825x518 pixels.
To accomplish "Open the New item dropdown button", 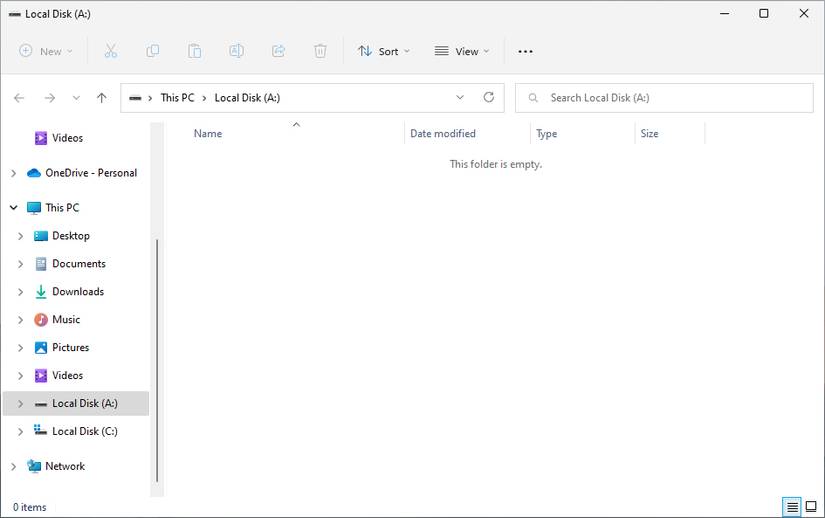I will coord(46,51).
